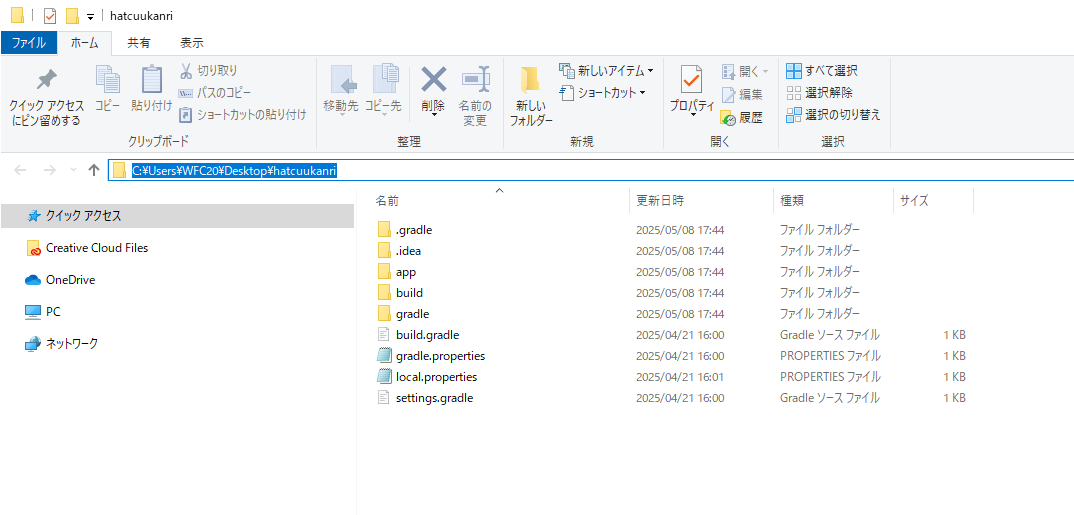Click the Paste shortcut icon
The image size is (1074, 515).
(186, 114)
